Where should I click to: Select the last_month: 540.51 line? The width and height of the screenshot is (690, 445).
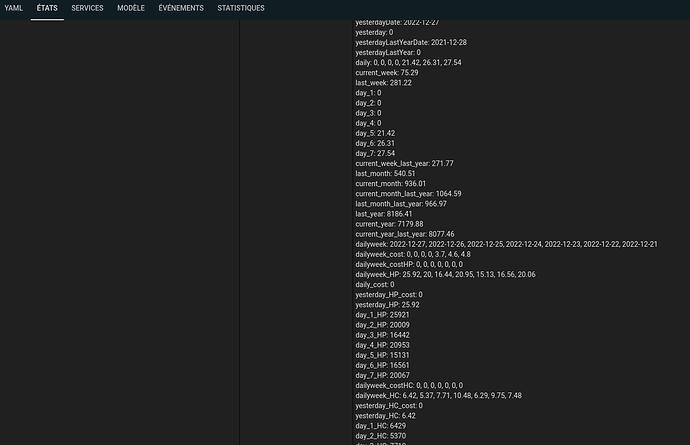point(386,173)
